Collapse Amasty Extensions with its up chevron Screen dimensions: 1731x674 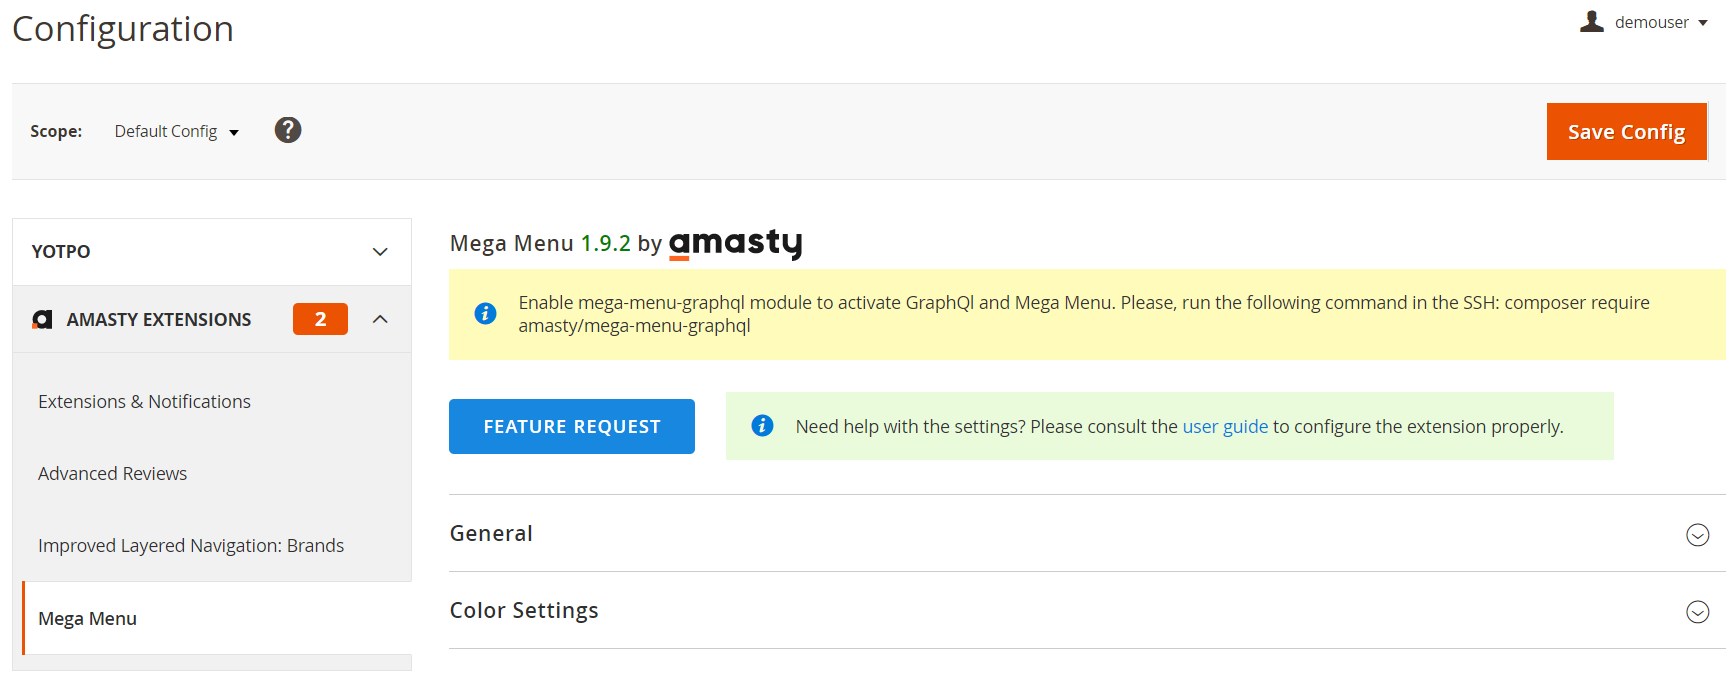click(x=380, y=319)
